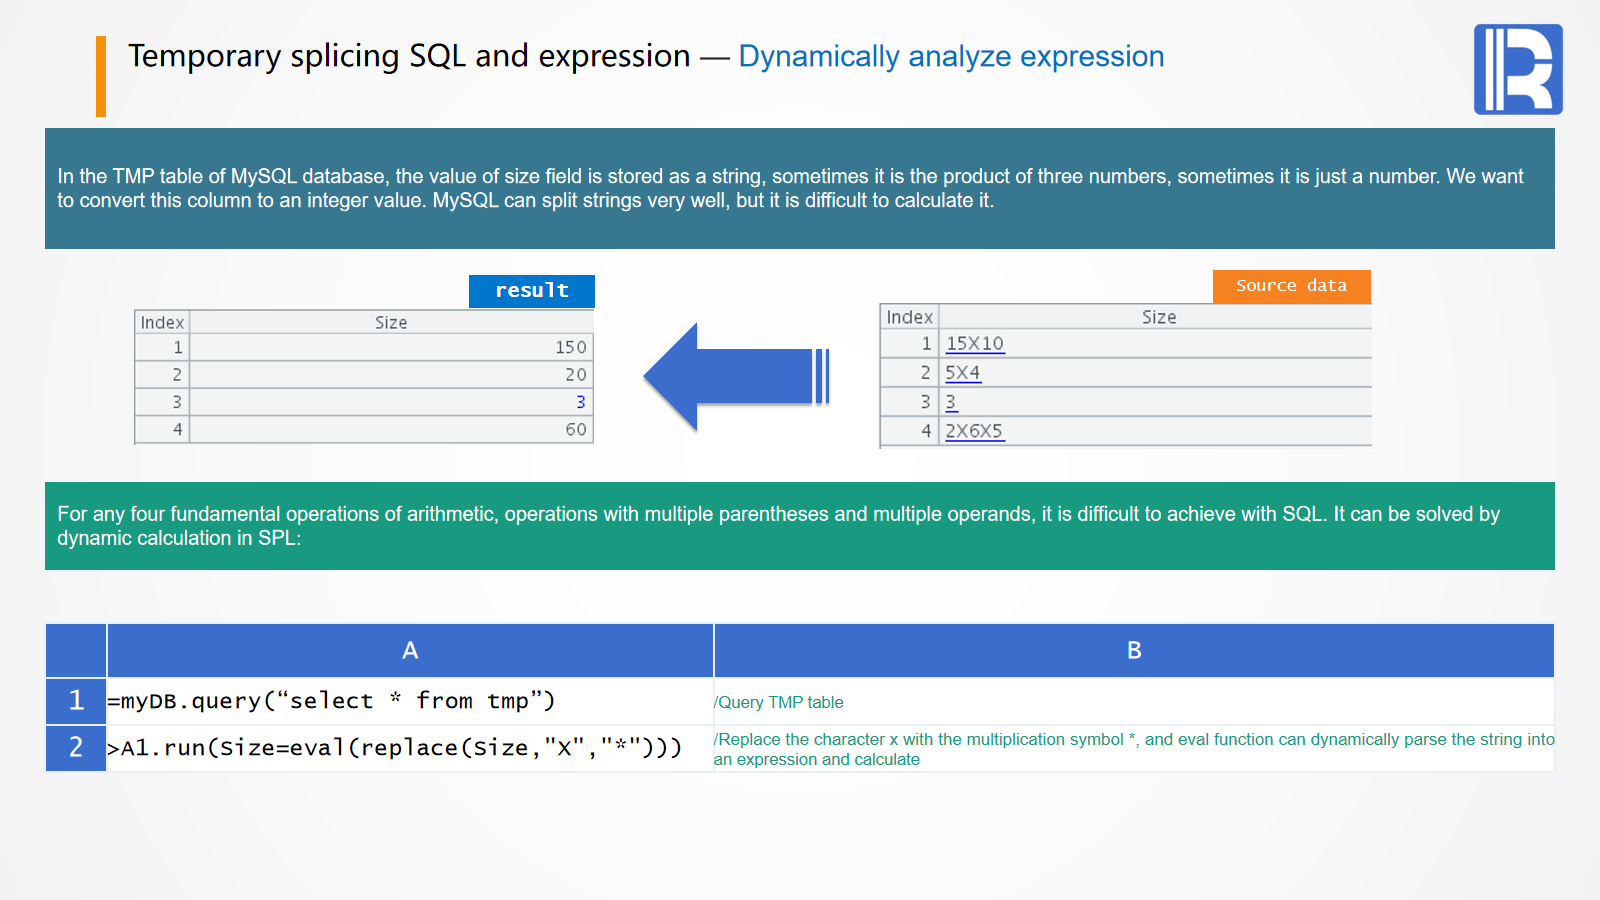Select the orange "Source data" label
The height and width of the screenshot is (900, 1600).
click(x=1291, y=286)
